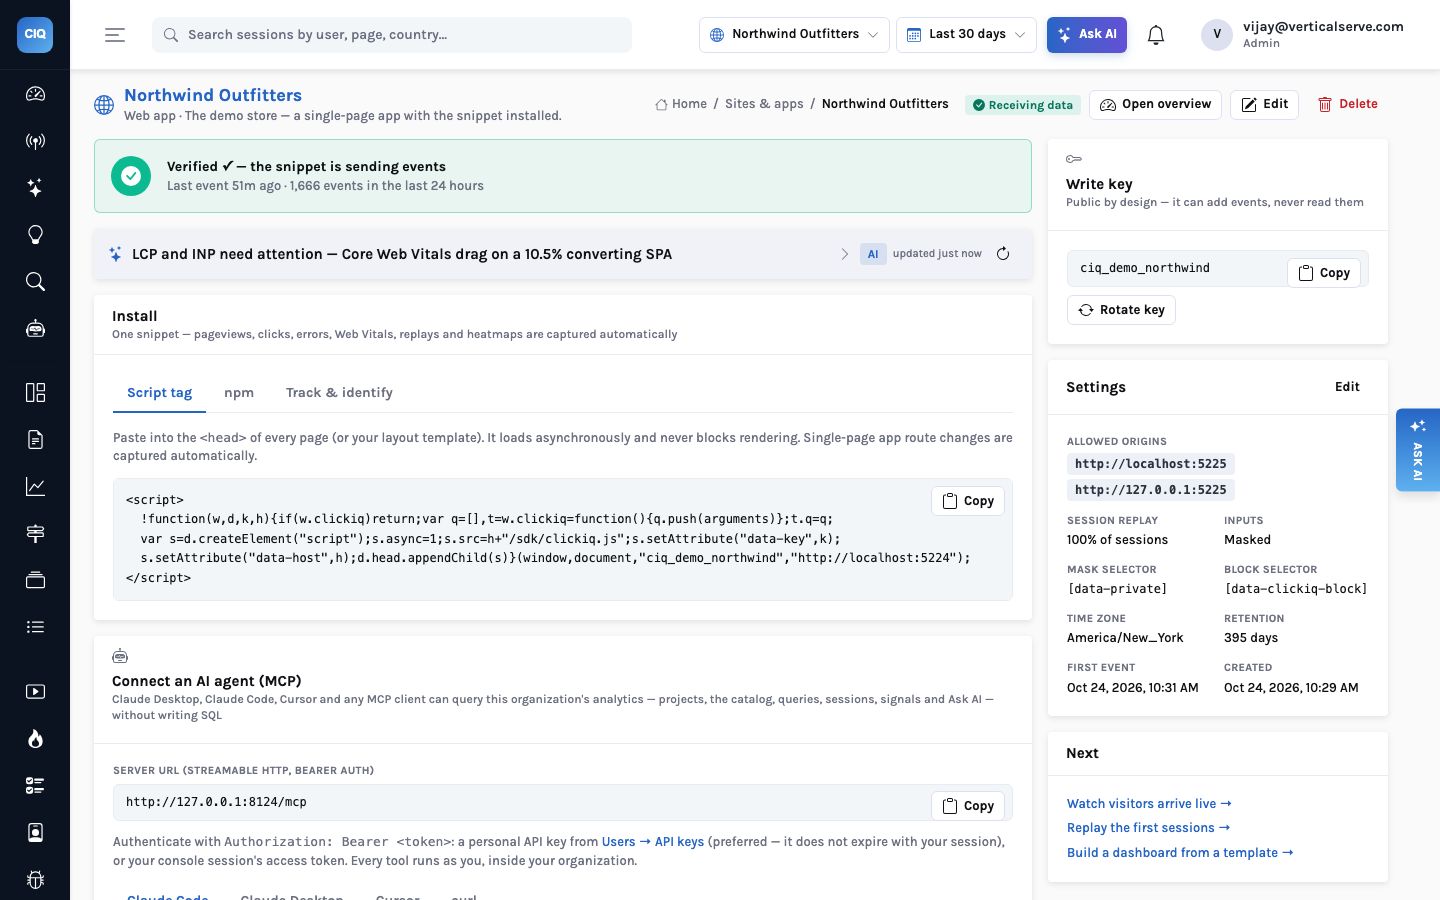
Task: Follow the Replay the first sessions link
Action: (x=1148, y=828)
